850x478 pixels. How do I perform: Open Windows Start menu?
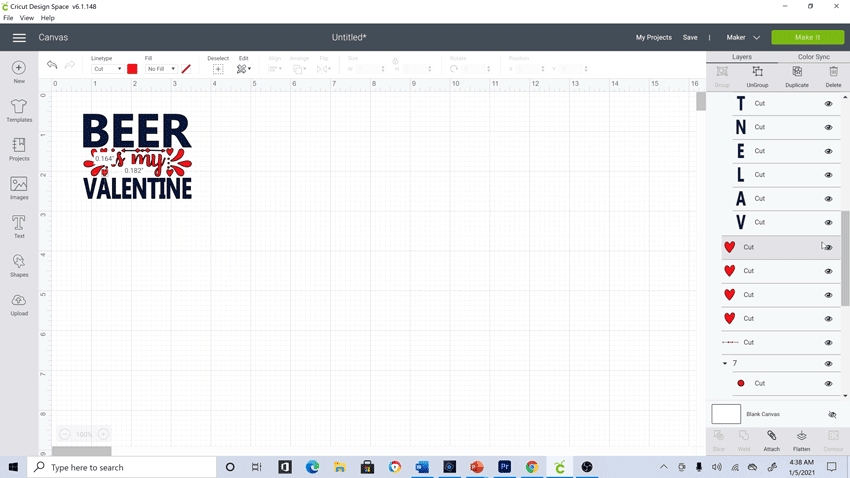coord(14,467)
